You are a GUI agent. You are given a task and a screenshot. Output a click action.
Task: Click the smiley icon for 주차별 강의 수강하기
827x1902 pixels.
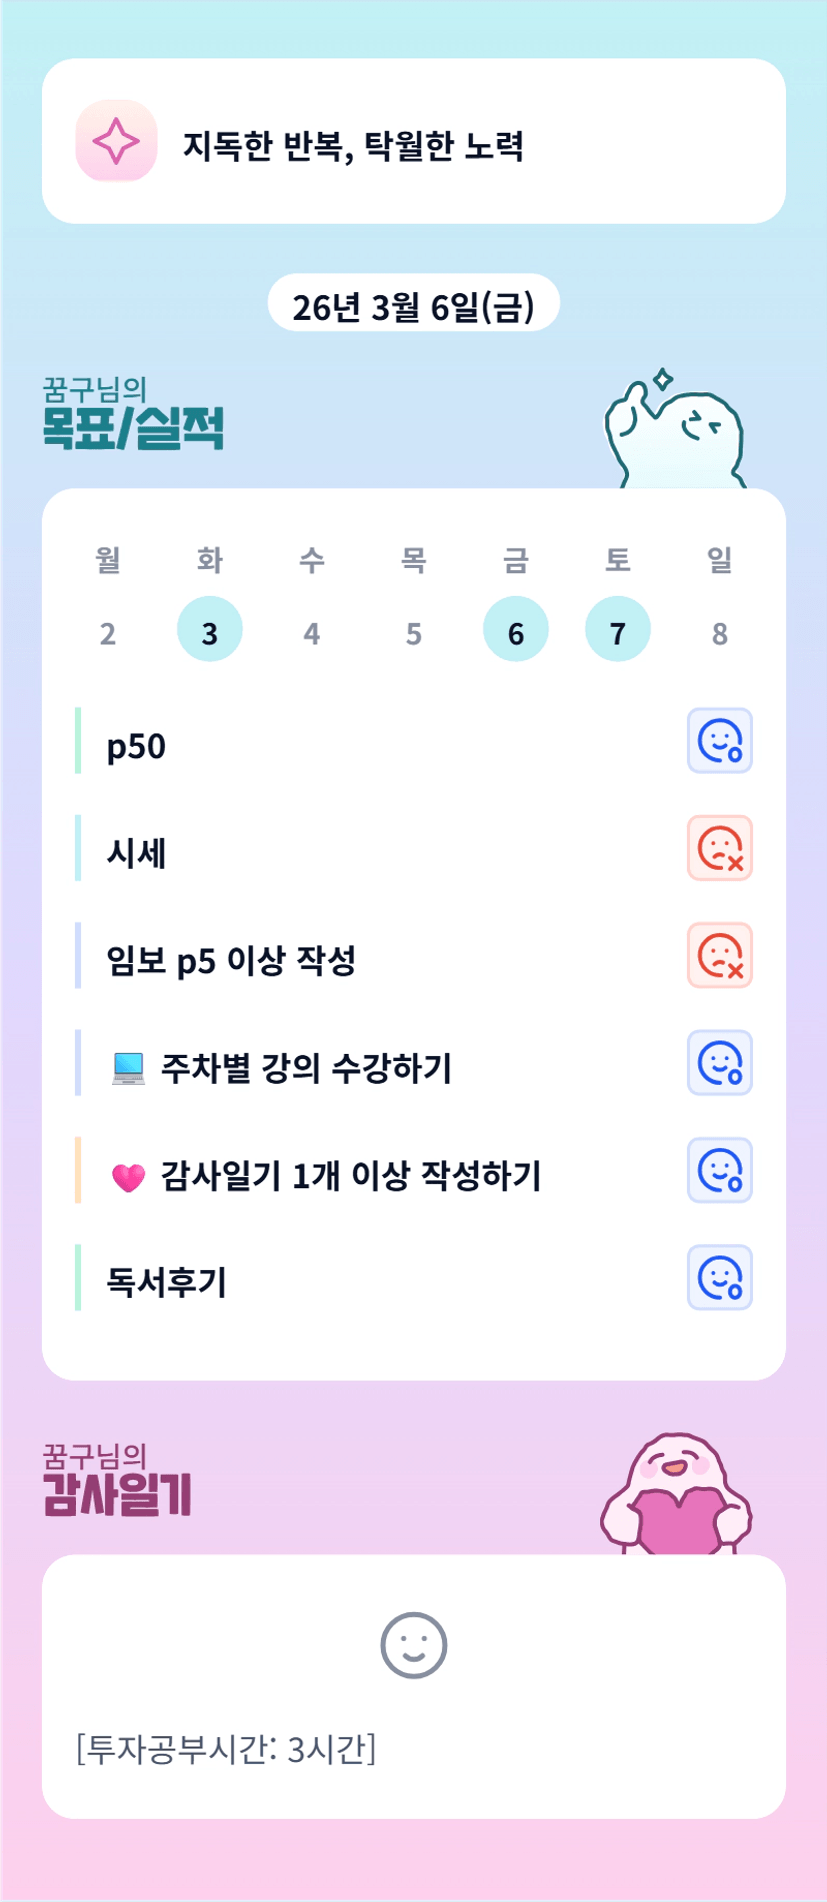719,1063
